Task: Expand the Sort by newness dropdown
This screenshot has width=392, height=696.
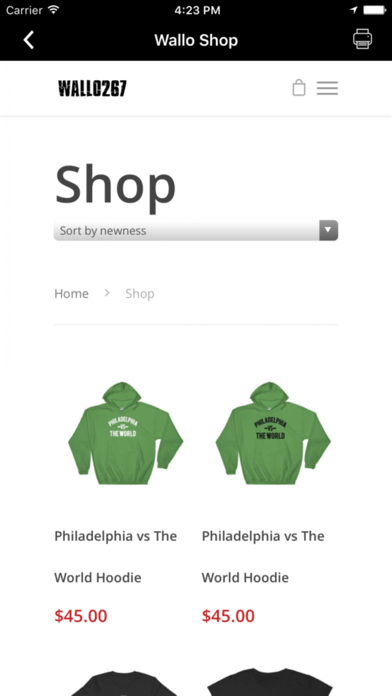Action: coord(196,230)
